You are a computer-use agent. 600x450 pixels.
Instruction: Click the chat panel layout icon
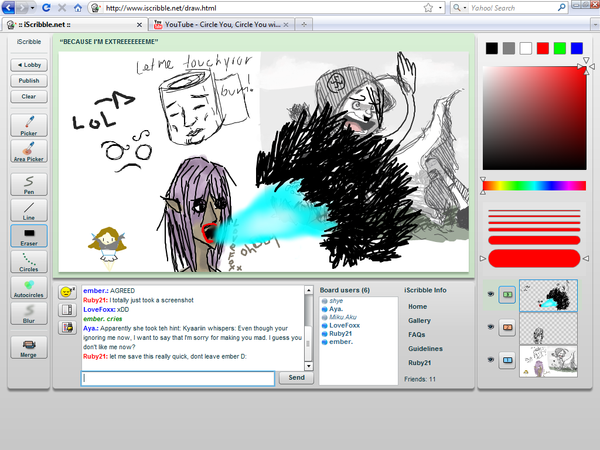pyautogui.click(x=67, y=310)
